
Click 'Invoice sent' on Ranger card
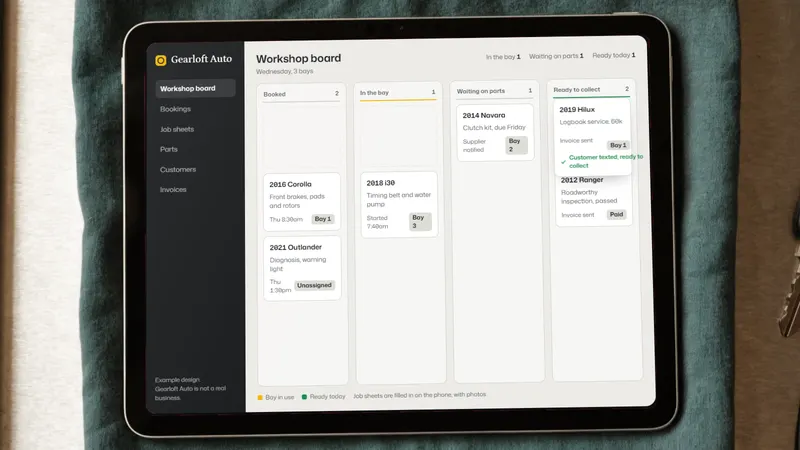point(578,215)
